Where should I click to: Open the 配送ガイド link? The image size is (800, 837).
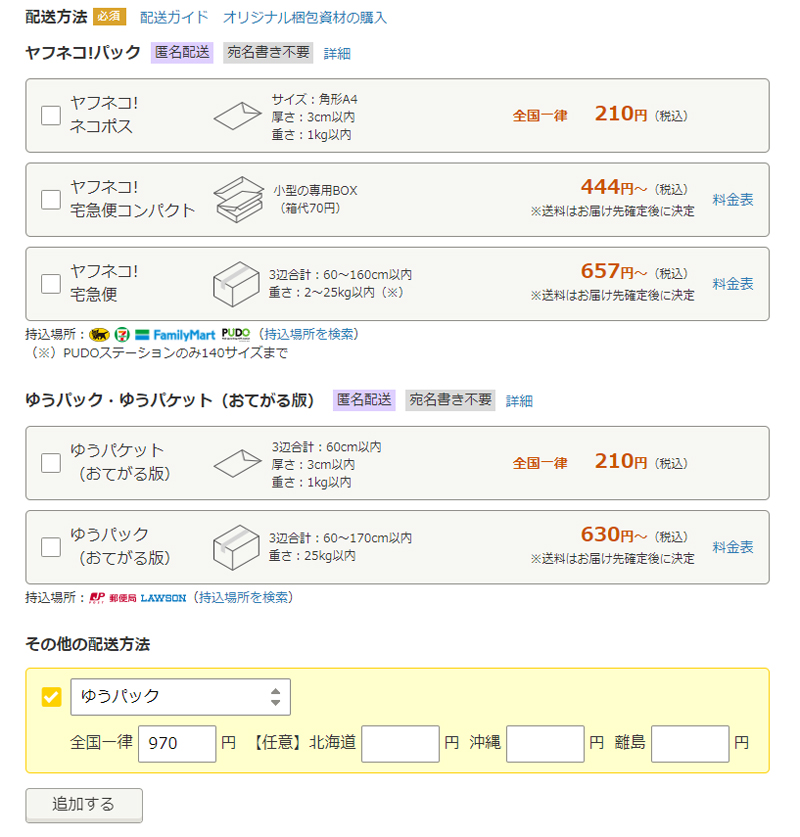pyautogui.click(x=174, y=17)
